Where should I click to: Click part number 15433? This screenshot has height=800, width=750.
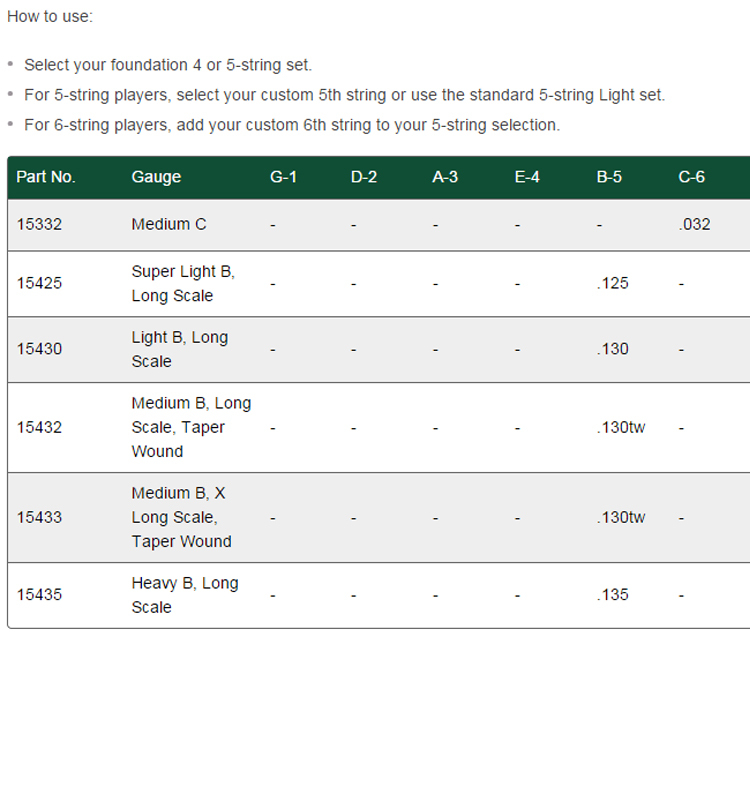click(39, 517)
